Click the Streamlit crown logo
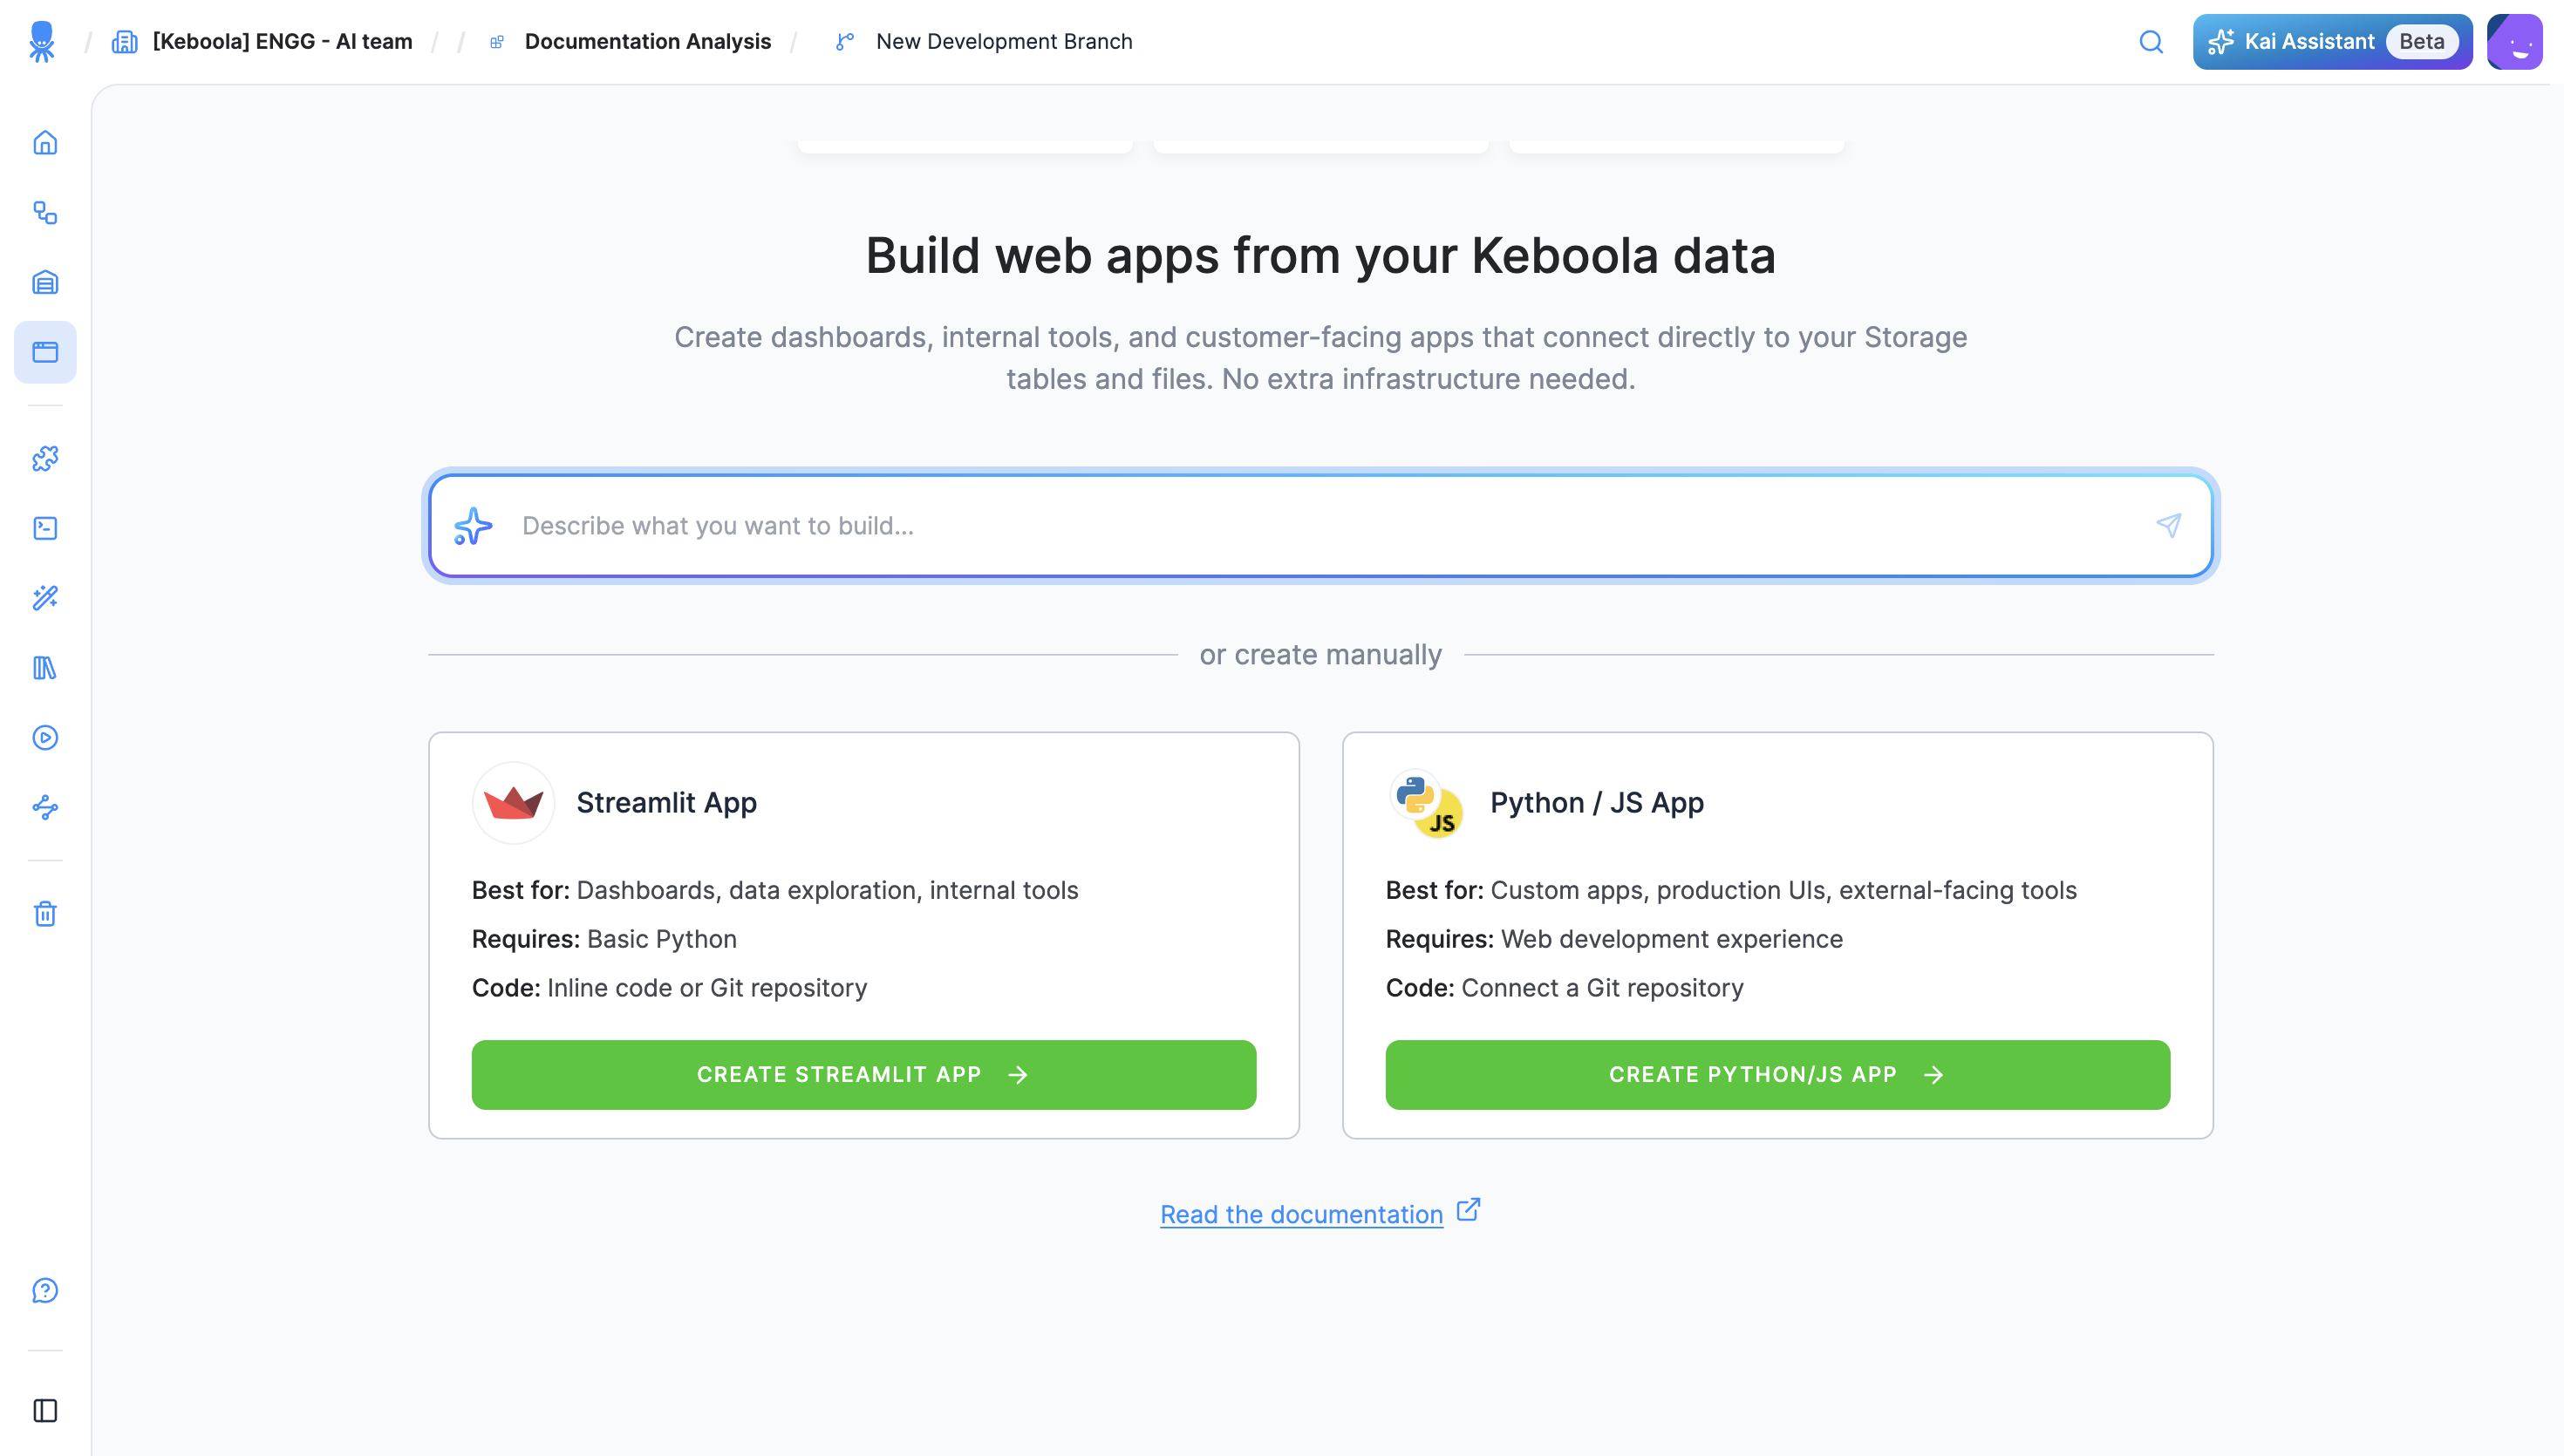2564x1456 pixels. click(513, 802)
